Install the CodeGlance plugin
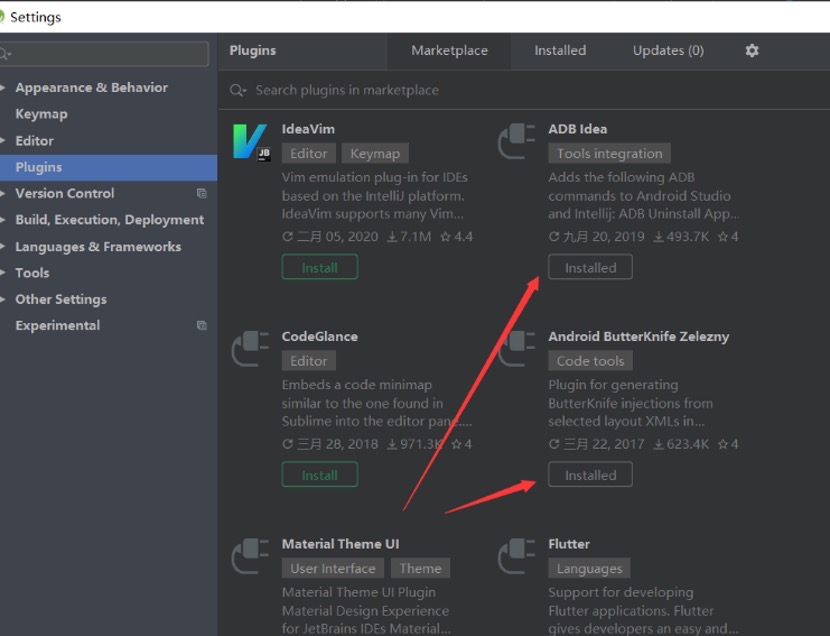The image size is (830, 636). [320, 475]
